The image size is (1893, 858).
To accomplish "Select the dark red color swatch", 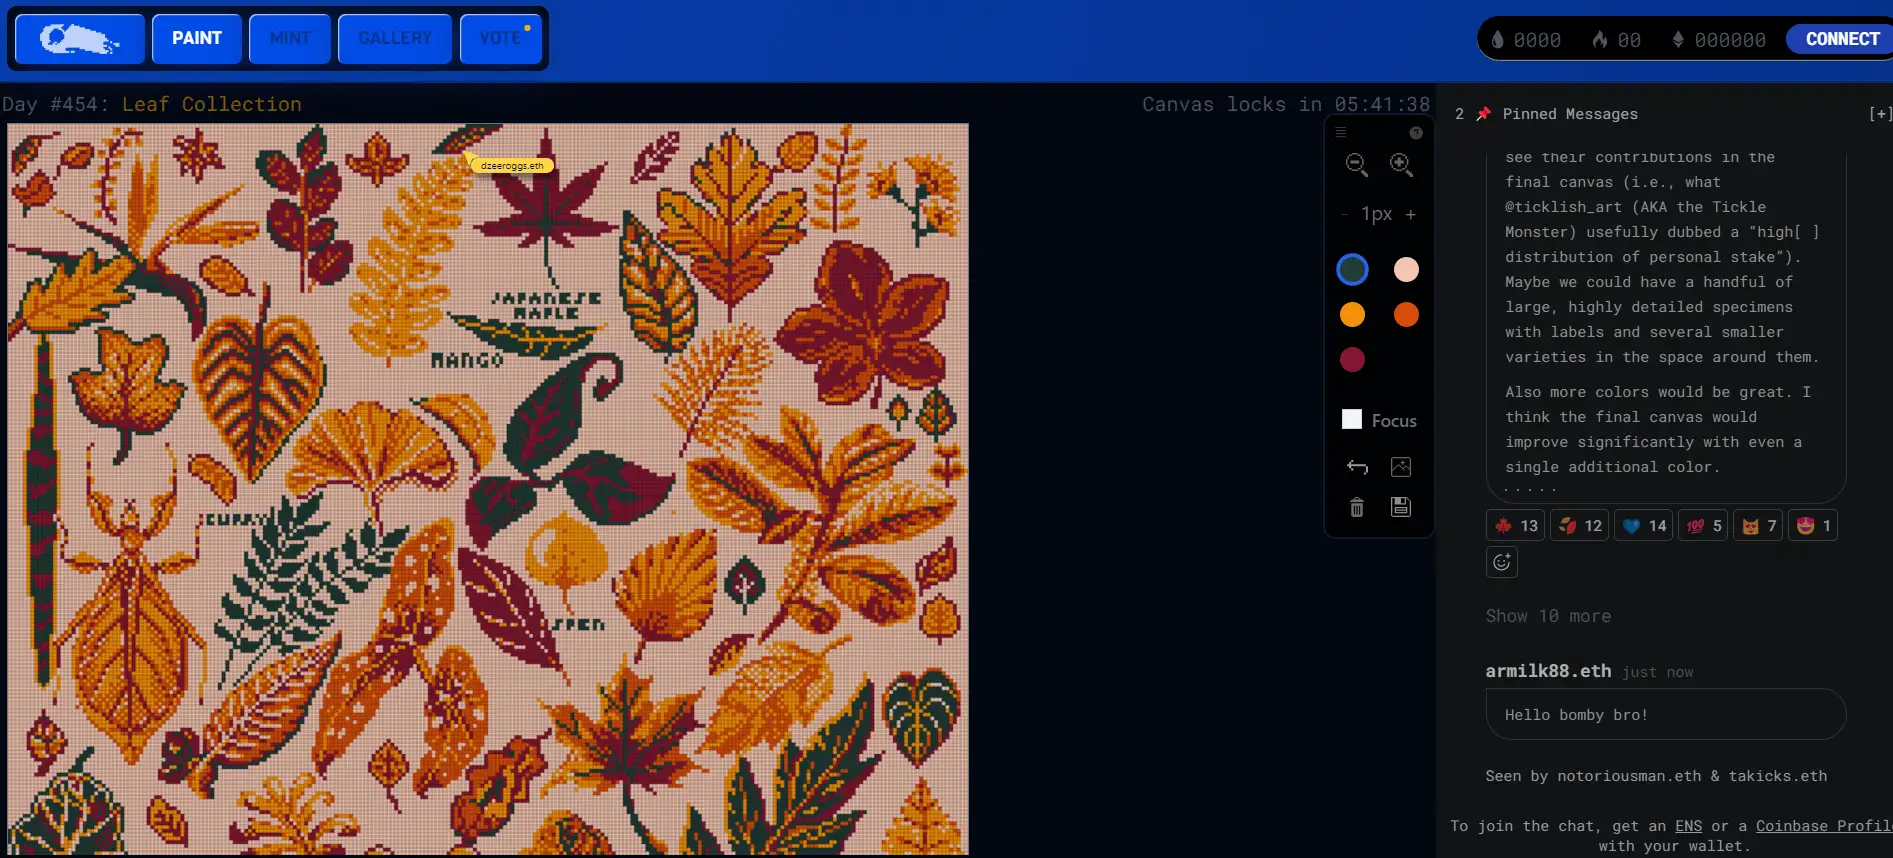I will 1352,360.
